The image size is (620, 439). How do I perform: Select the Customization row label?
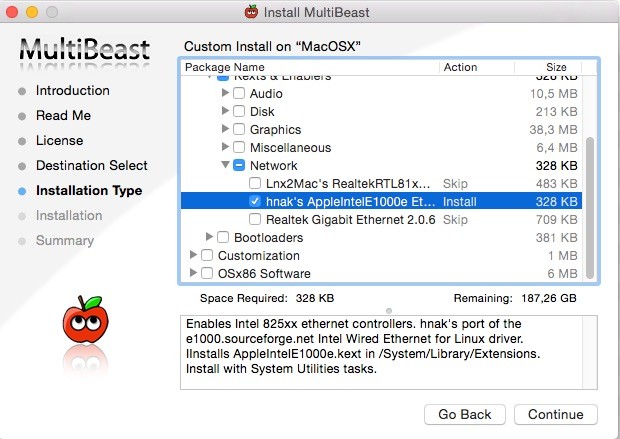click(259, 255)
